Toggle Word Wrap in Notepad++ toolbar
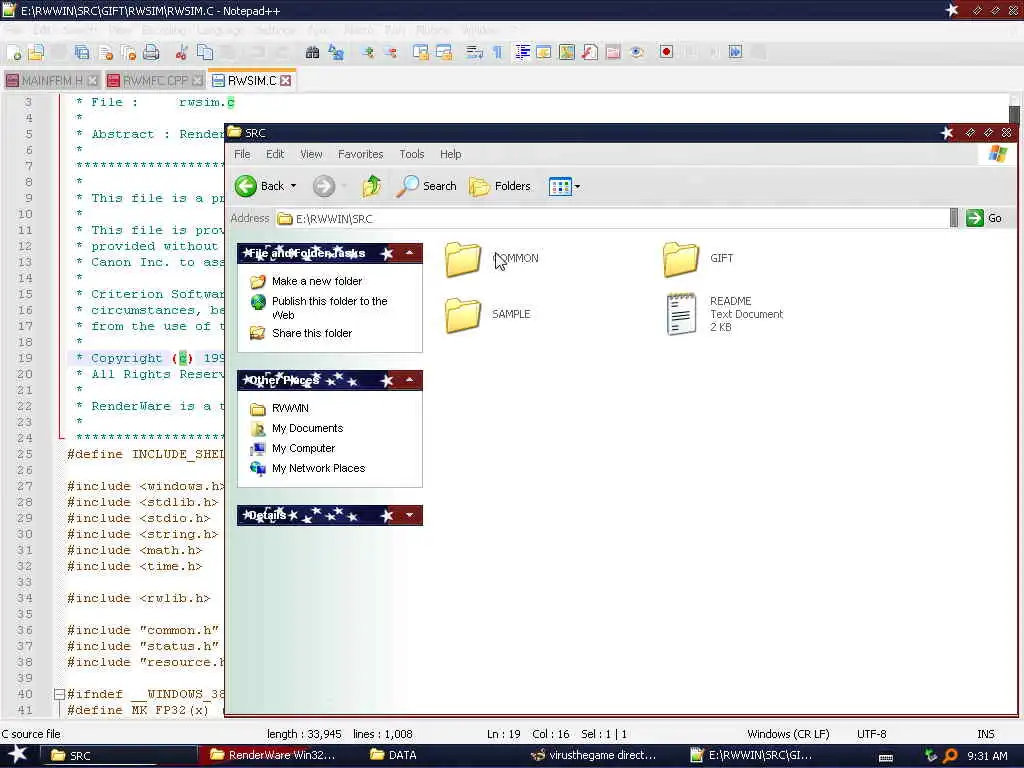Viewport: 1024px width, 768px height. click(475, 52)
